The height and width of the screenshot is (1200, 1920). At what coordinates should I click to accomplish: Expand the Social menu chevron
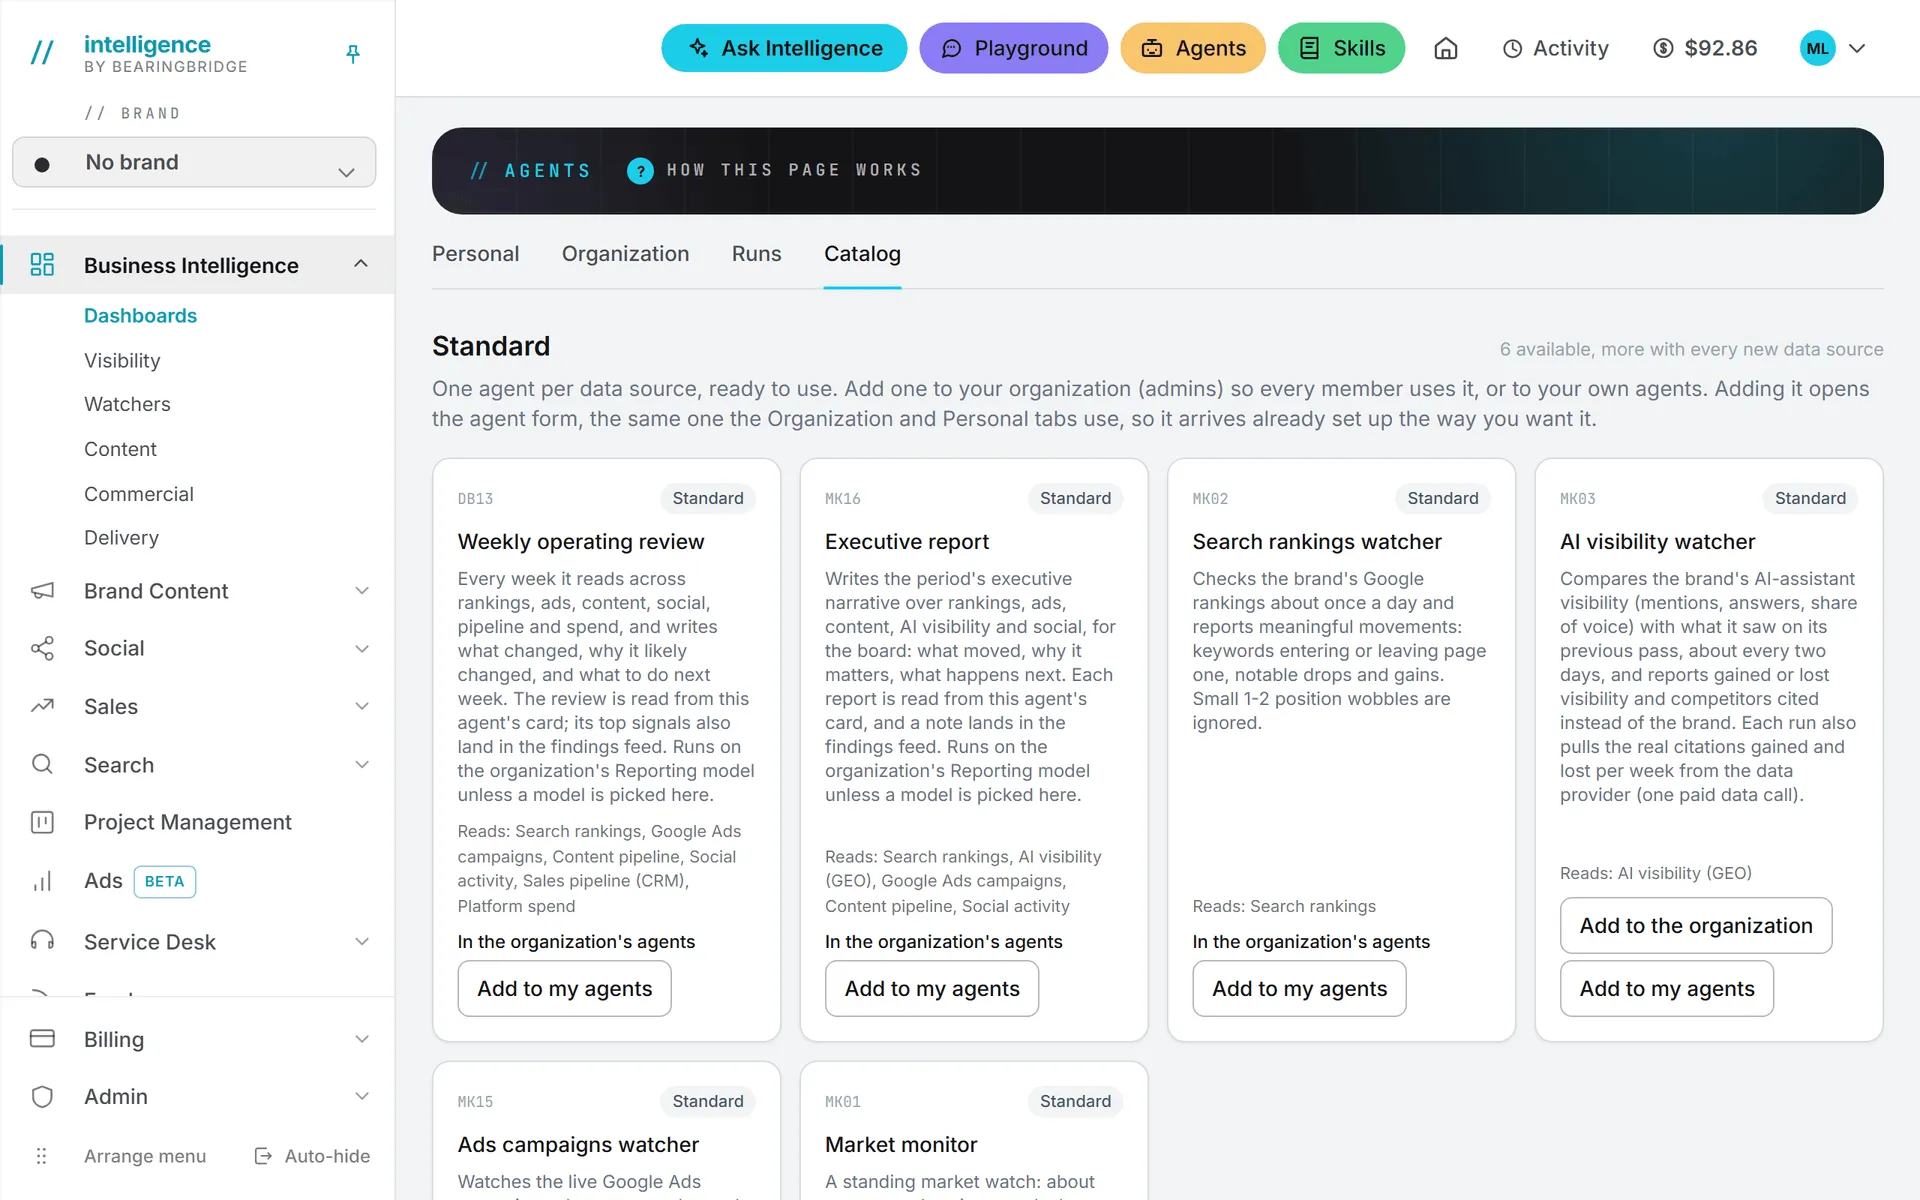[x=362, y=649]
